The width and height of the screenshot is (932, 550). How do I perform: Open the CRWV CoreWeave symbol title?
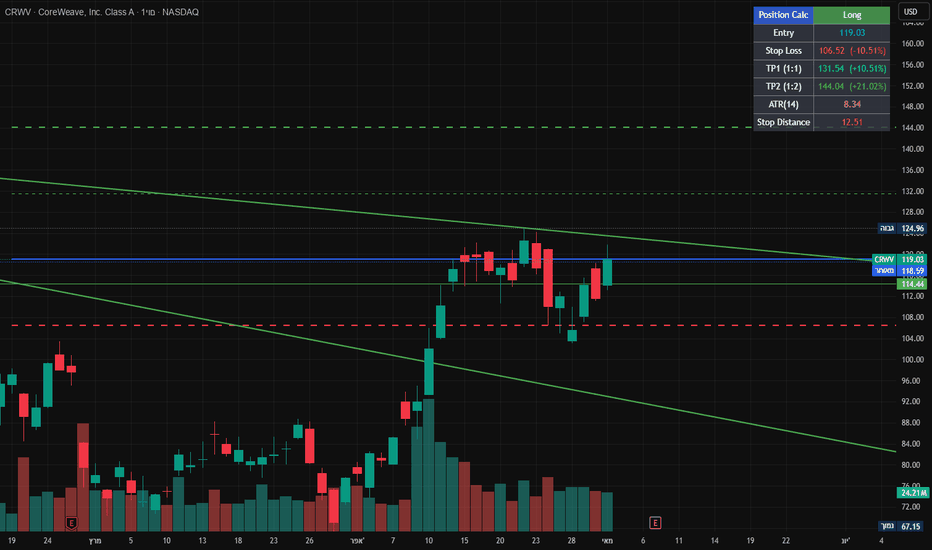coord(102,12)
